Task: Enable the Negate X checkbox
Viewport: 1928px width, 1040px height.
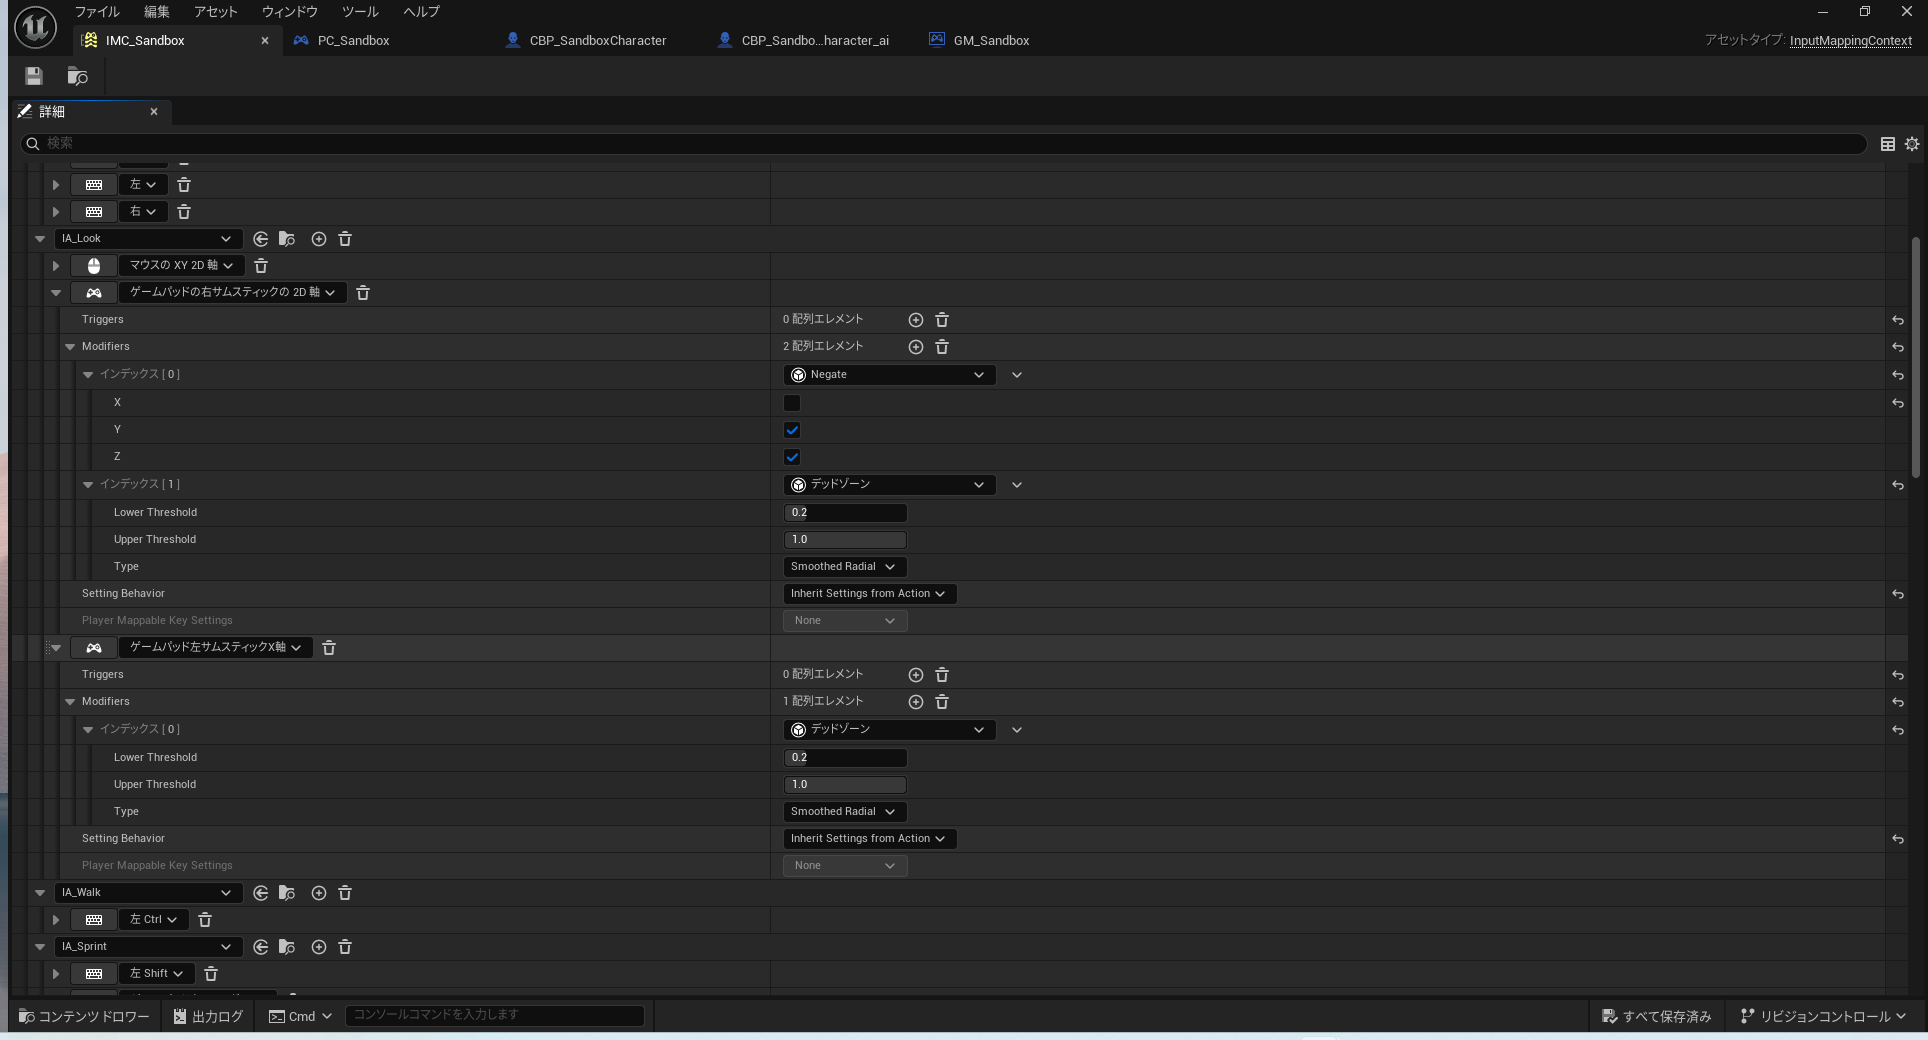Action: [792, 403]
